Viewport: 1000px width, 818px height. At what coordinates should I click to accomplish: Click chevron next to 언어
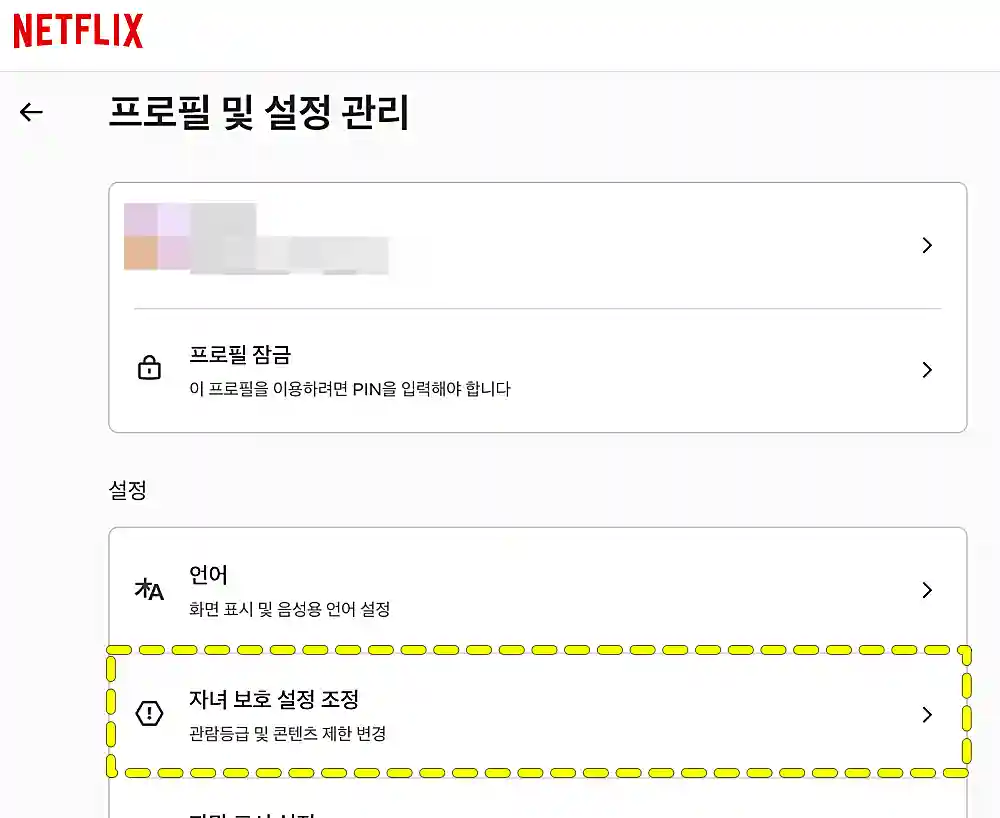pyautogui.click(x=925, y=591)
